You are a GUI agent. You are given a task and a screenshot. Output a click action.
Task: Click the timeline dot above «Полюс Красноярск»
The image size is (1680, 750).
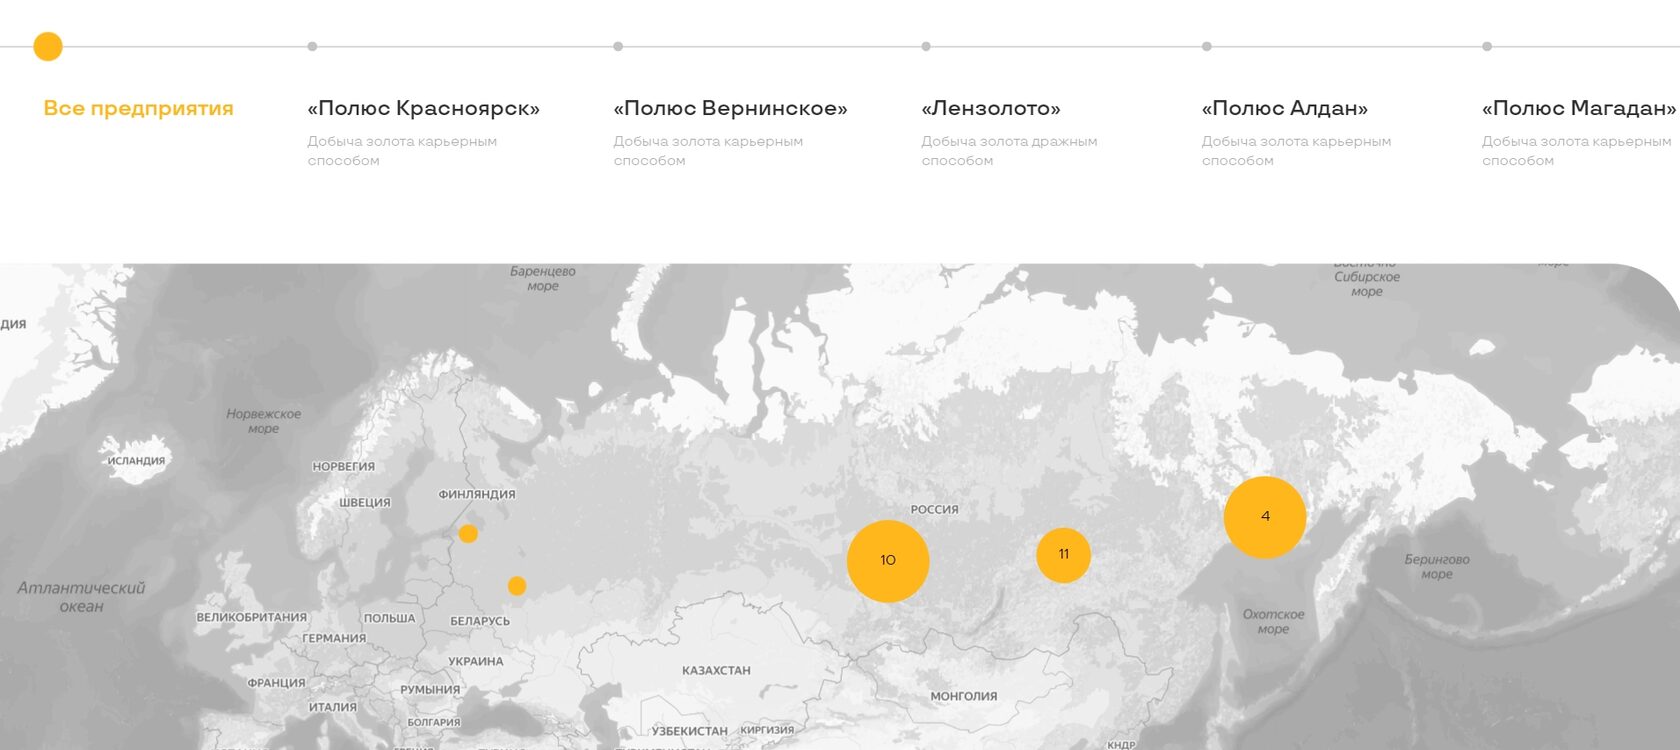pos(312,46)
